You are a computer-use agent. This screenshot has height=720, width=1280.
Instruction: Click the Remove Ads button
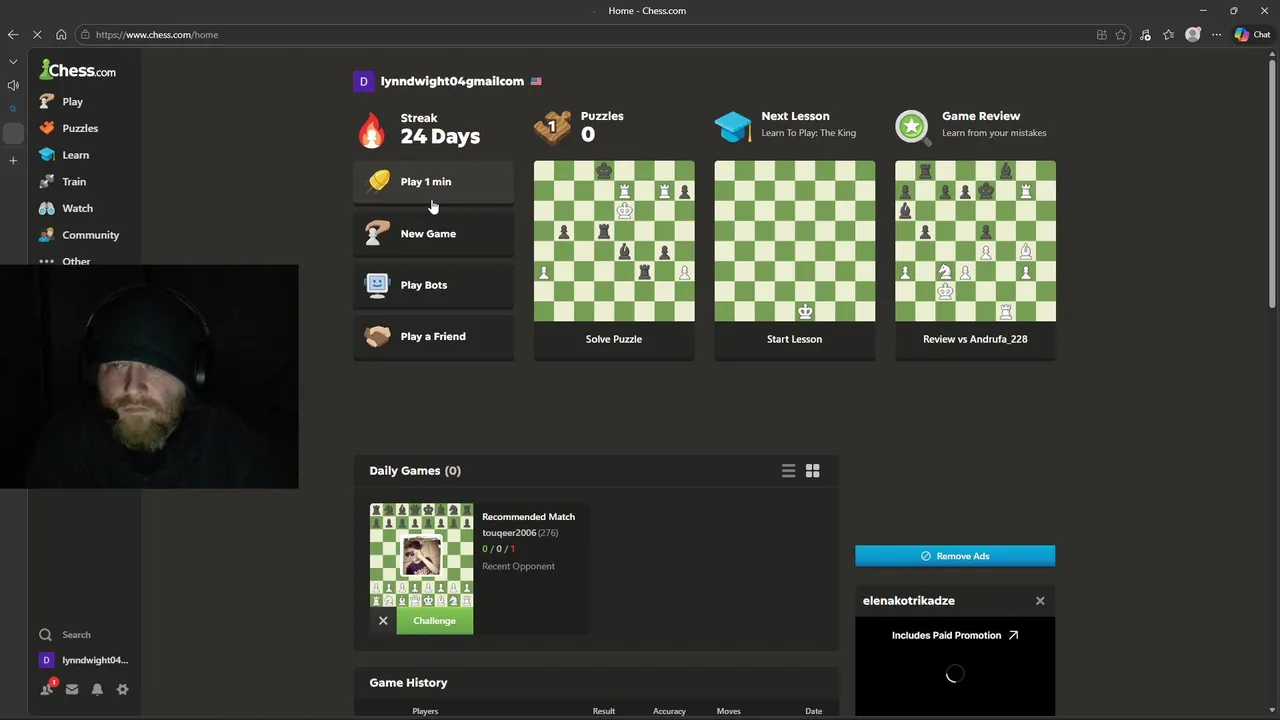(955, 556)
